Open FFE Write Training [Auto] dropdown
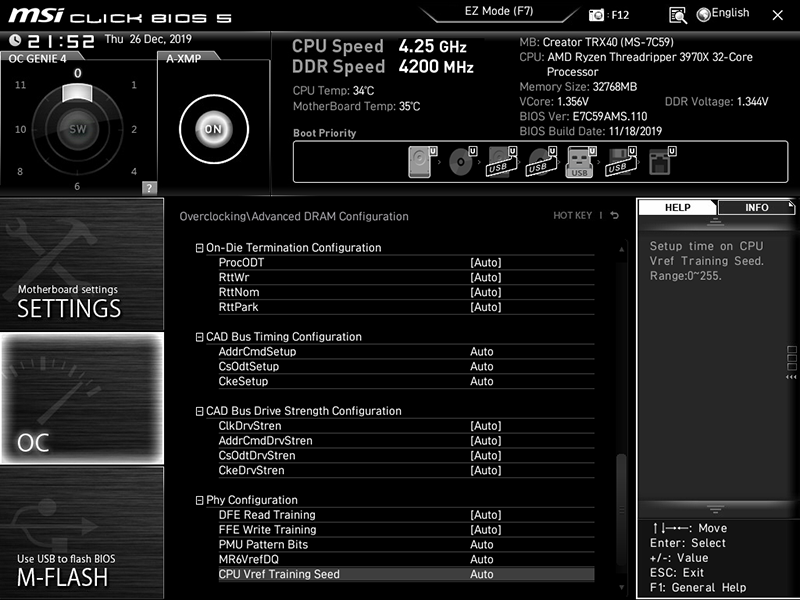Screen dimensions: 800x600 point(486,529)
